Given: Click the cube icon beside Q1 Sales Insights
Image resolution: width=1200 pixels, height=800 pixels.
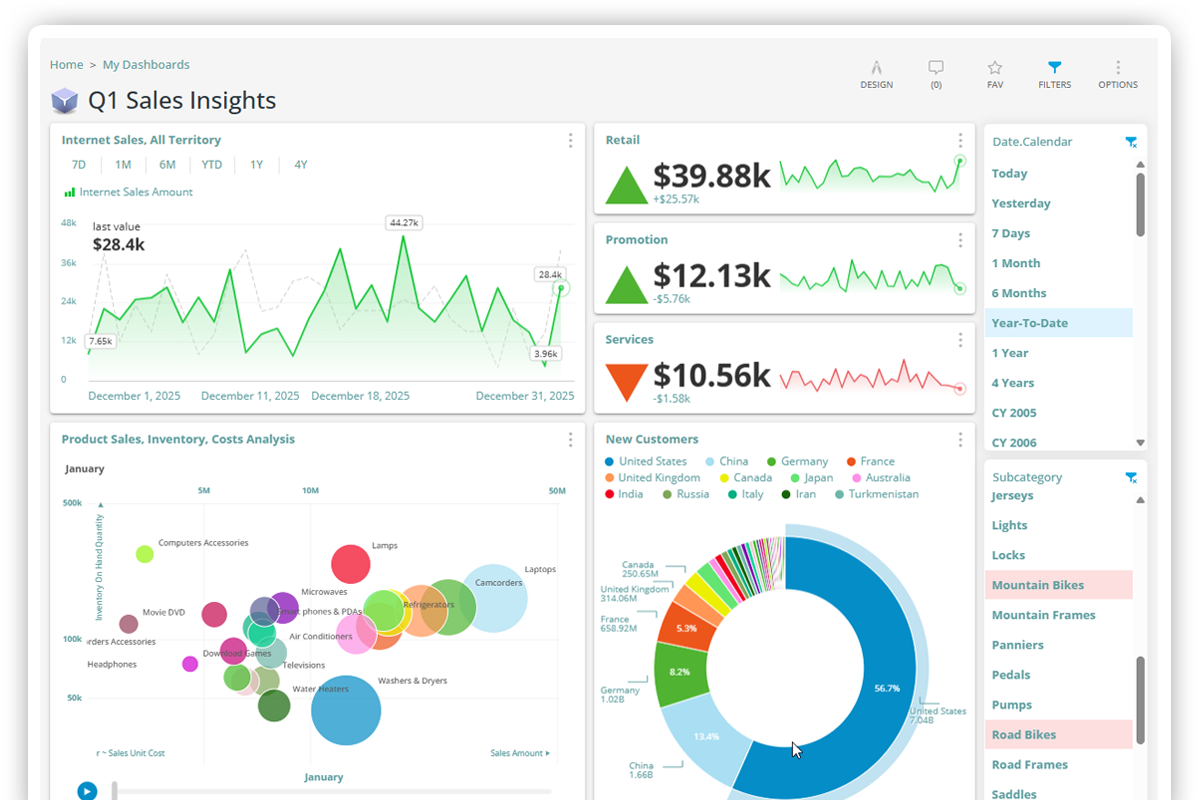Looking at the screenshot, I should pos(64,100).
